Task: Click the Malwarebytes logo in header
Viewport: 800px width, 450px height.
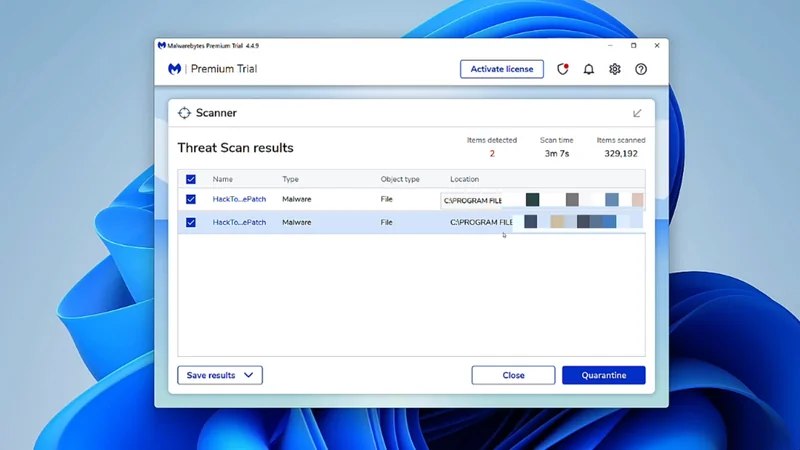Action: 175,69
